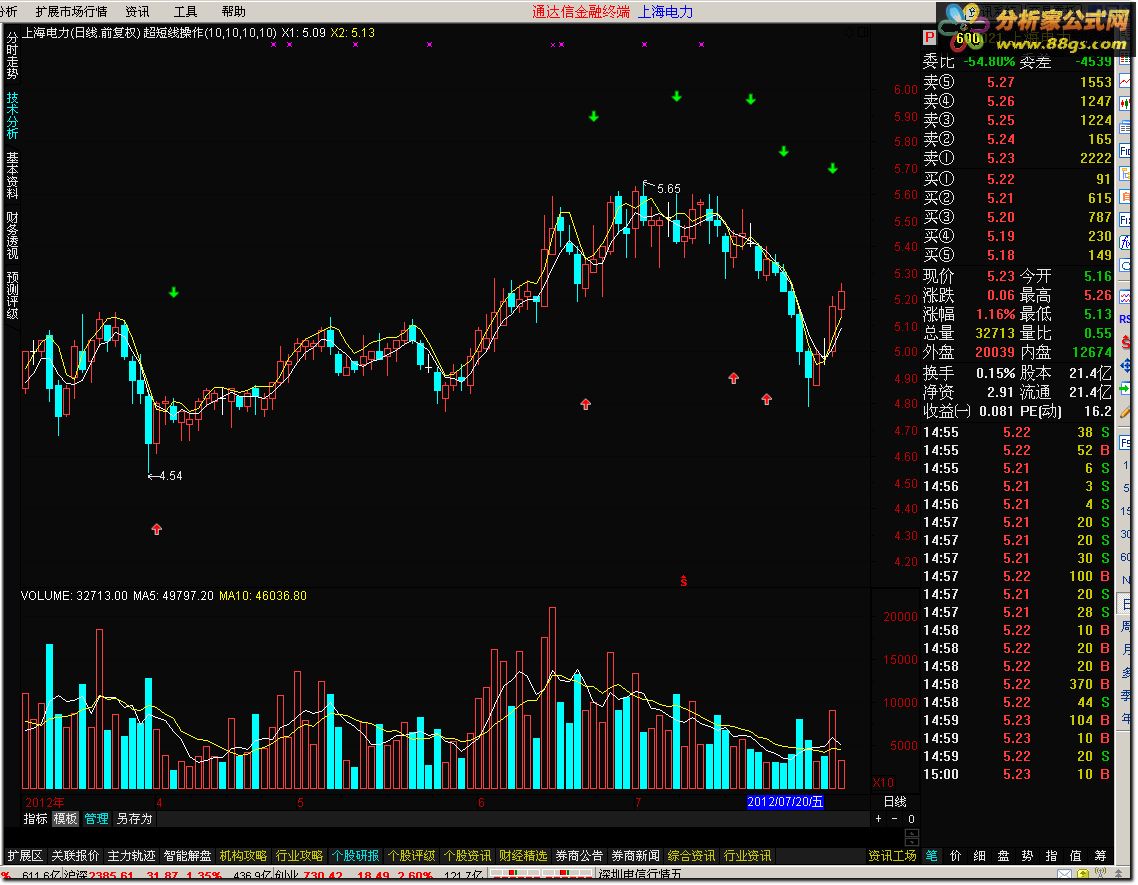Select the 细 tab

coord(980,856)
